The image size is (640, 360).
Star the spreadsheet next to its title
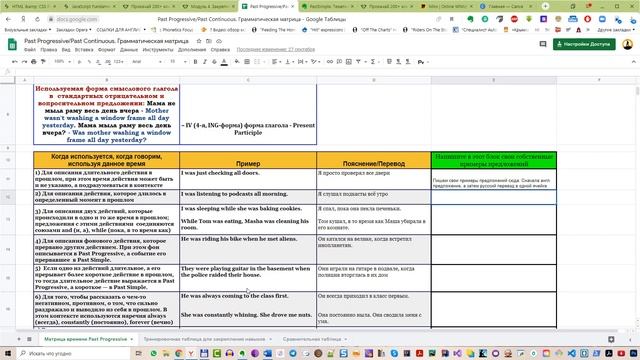(199, 41)
